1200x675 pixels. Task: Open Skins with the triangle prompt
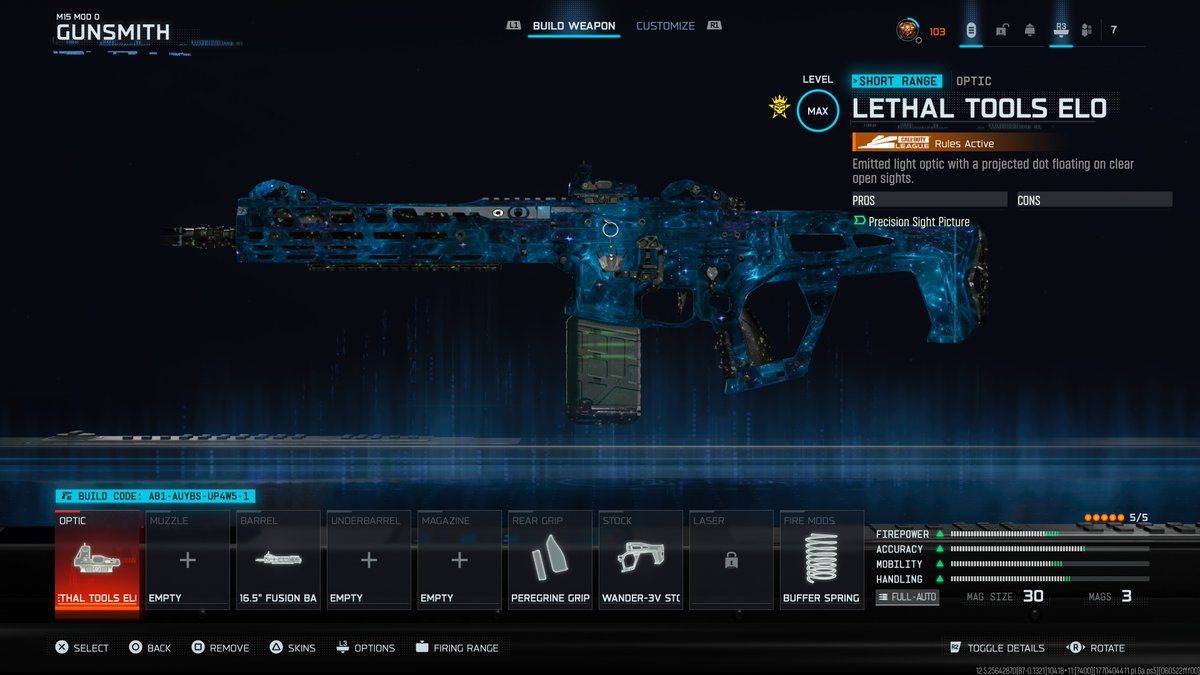(291, 648)
